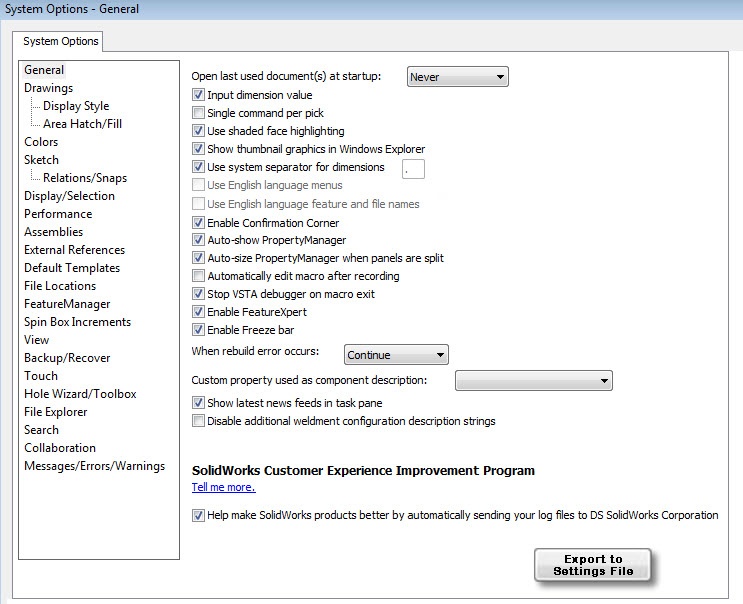The width and height of the screenshot is (743, 604).
Task: Click Export to Settings File button
Action: click(593, 565)
